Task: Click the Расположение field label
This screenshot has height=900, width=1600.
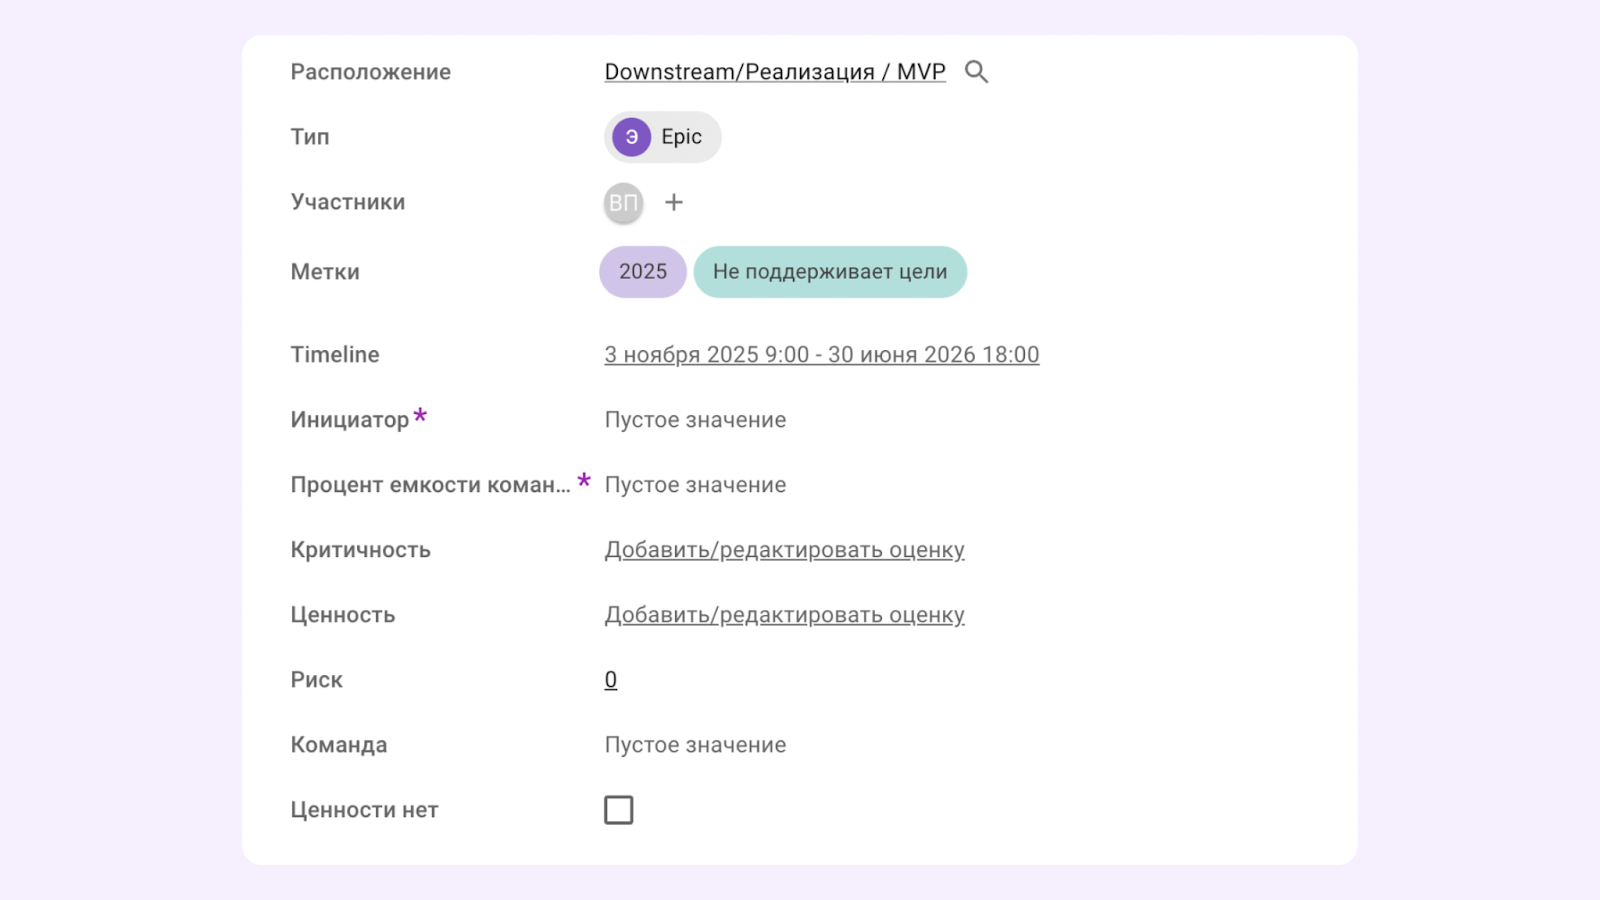Action: [370, 71]
